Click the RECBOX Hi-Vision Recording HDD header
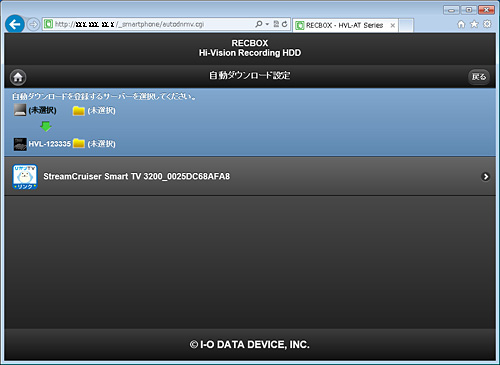The width and height of the screenshot is (500, 365). pyautogui.click(x=250, y=48)
